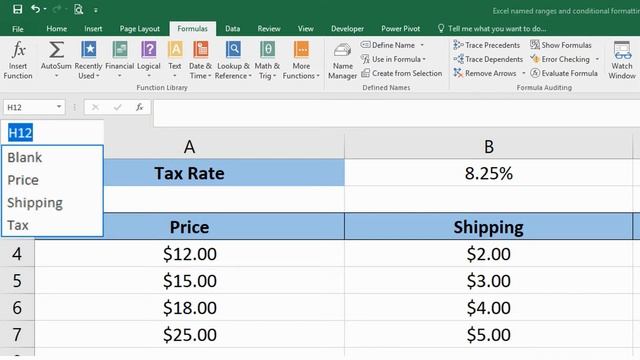Click the Price header cell in column A

pyautogui.click(x=189, y=227)
